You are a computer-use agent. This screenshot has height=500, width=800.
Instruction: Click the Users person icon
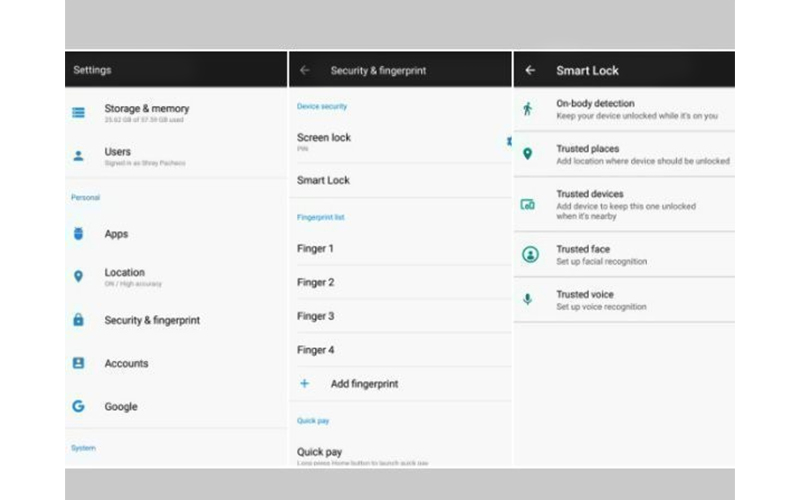pos(78,156)
